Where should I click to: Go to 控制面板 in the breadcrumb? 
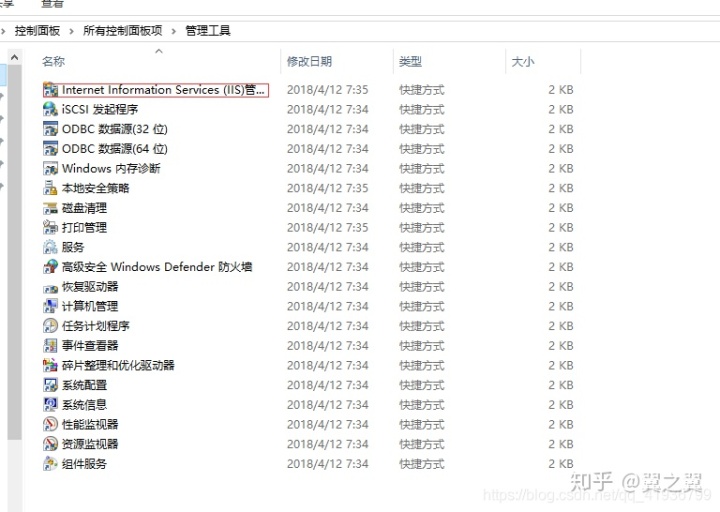37,31
